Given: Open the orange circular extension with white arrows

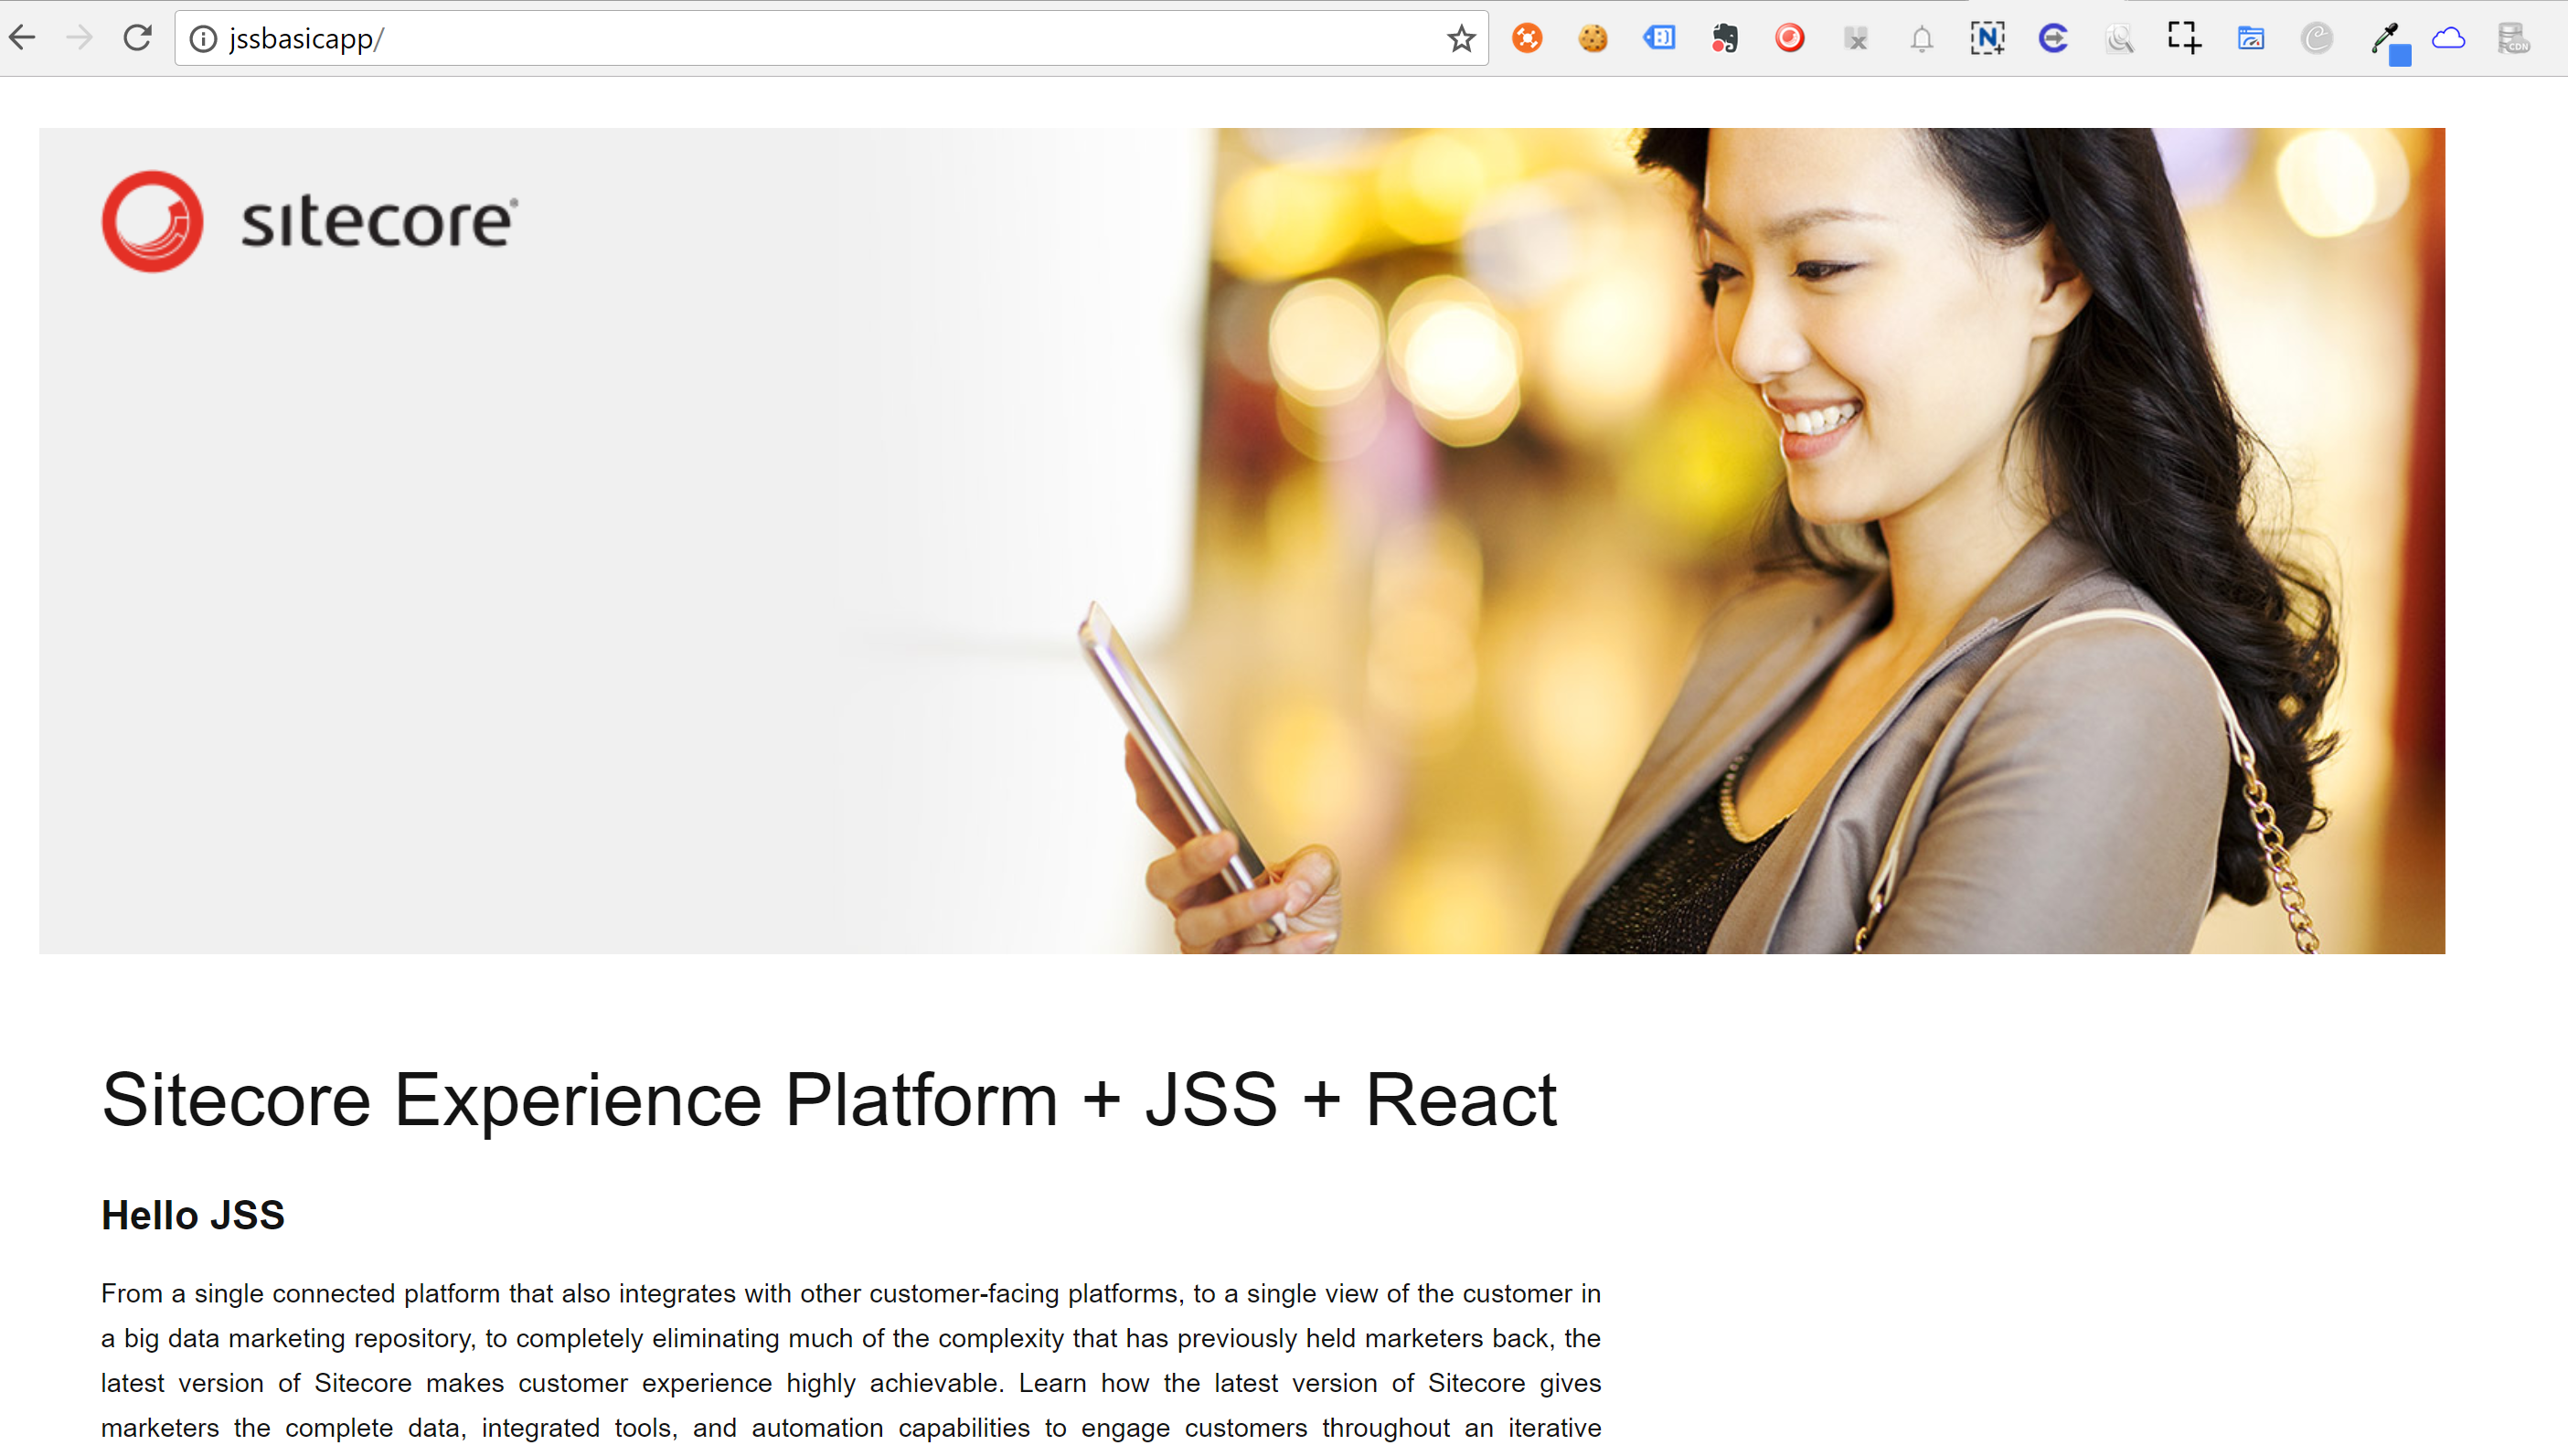Looking at the screenshot, I should click(x=1527, y=39).
